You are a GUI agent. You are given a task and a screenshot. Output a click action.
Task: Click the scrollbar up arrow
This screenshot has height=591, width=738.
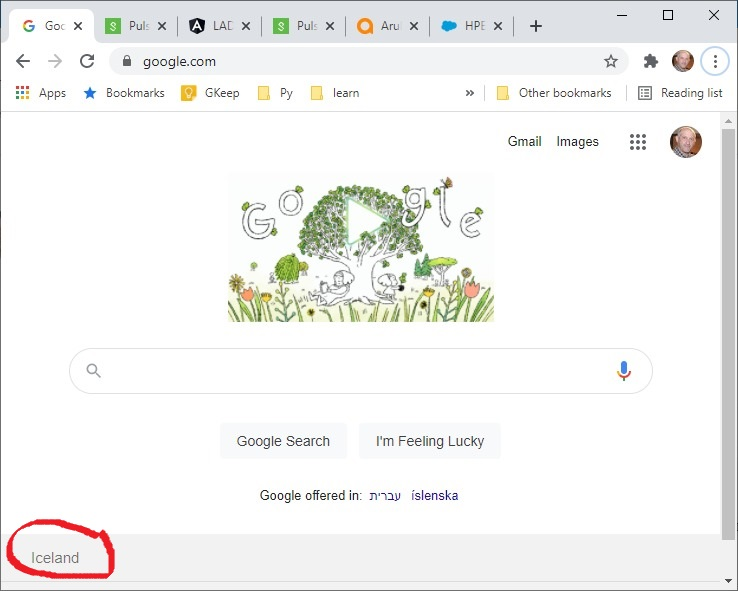tap(728, 121)
